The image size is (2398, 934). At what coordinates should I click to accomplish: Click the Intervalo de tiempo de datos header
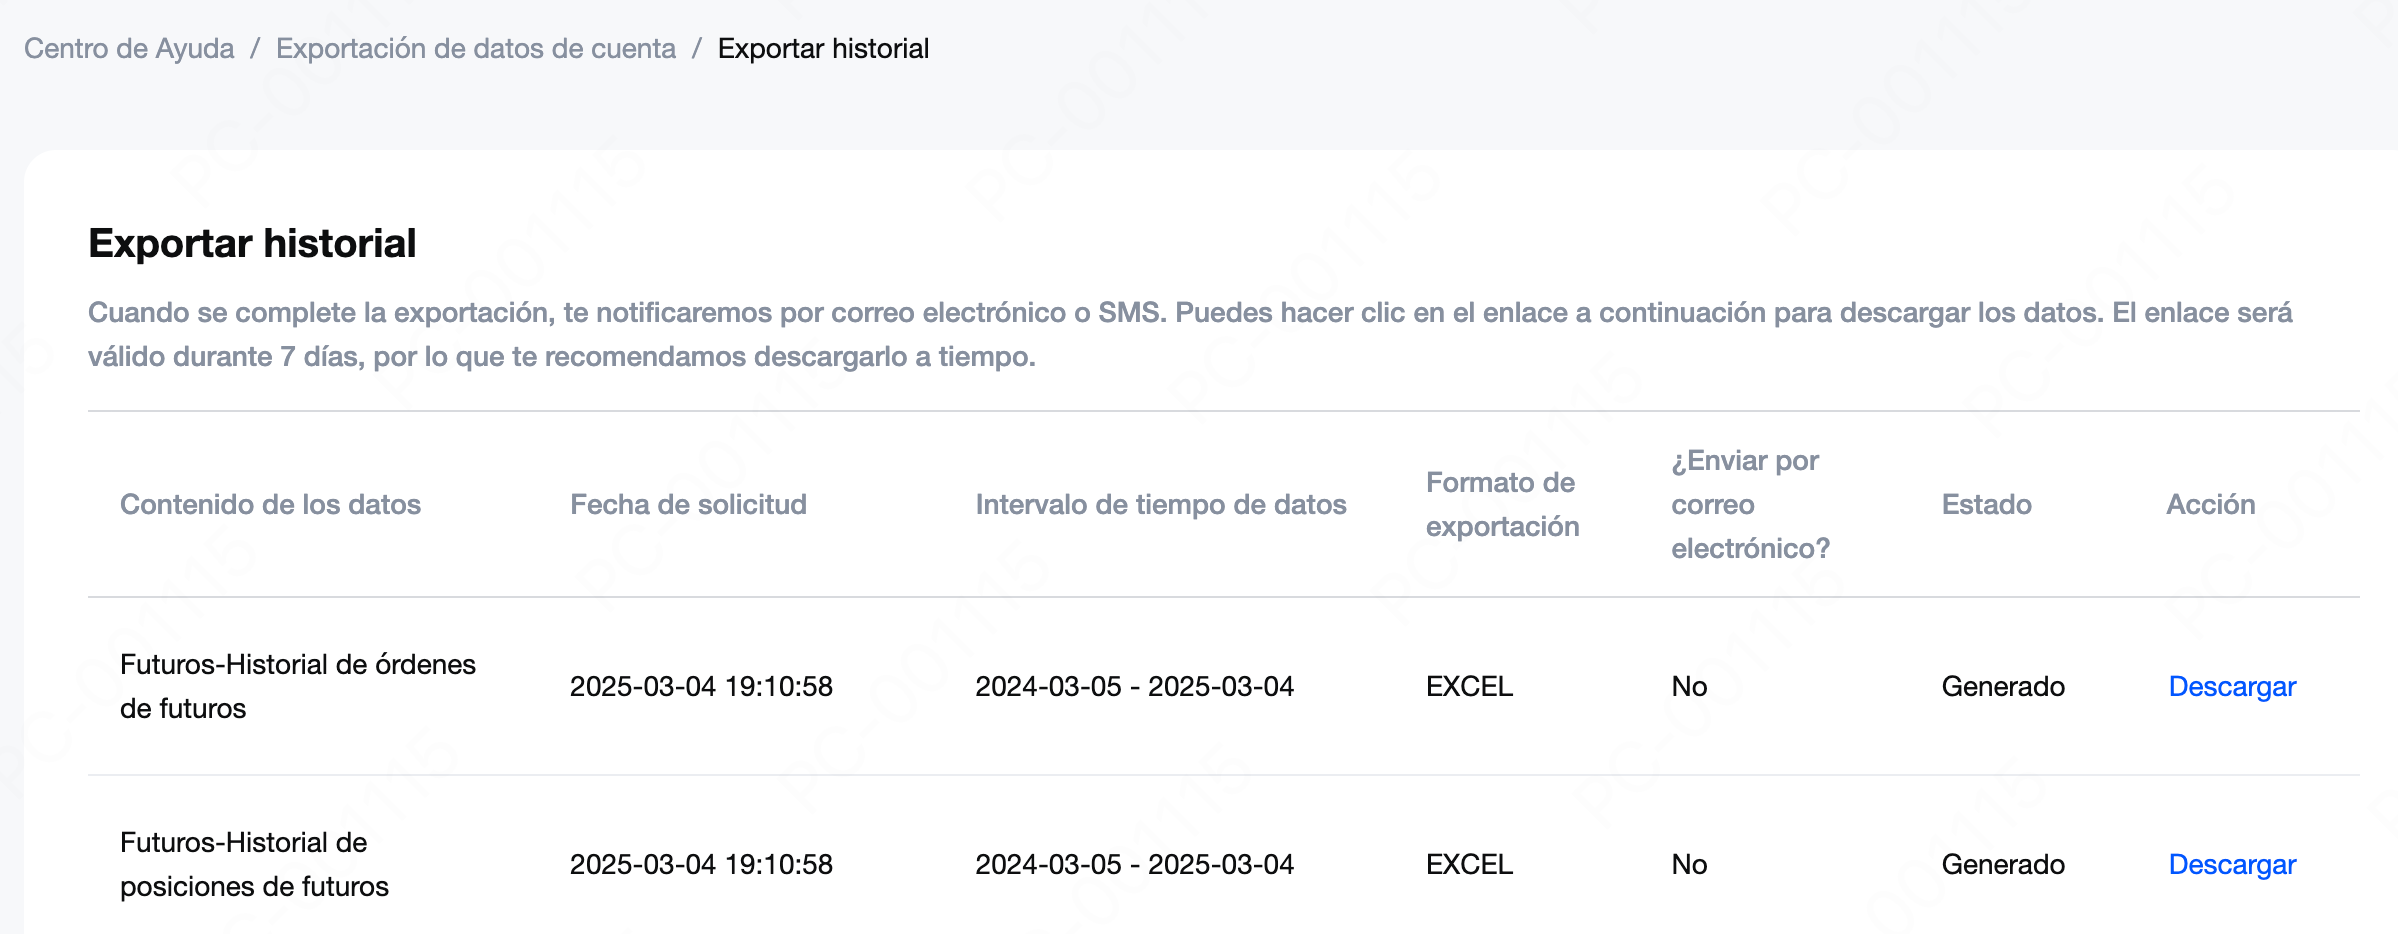[1161, 504]
